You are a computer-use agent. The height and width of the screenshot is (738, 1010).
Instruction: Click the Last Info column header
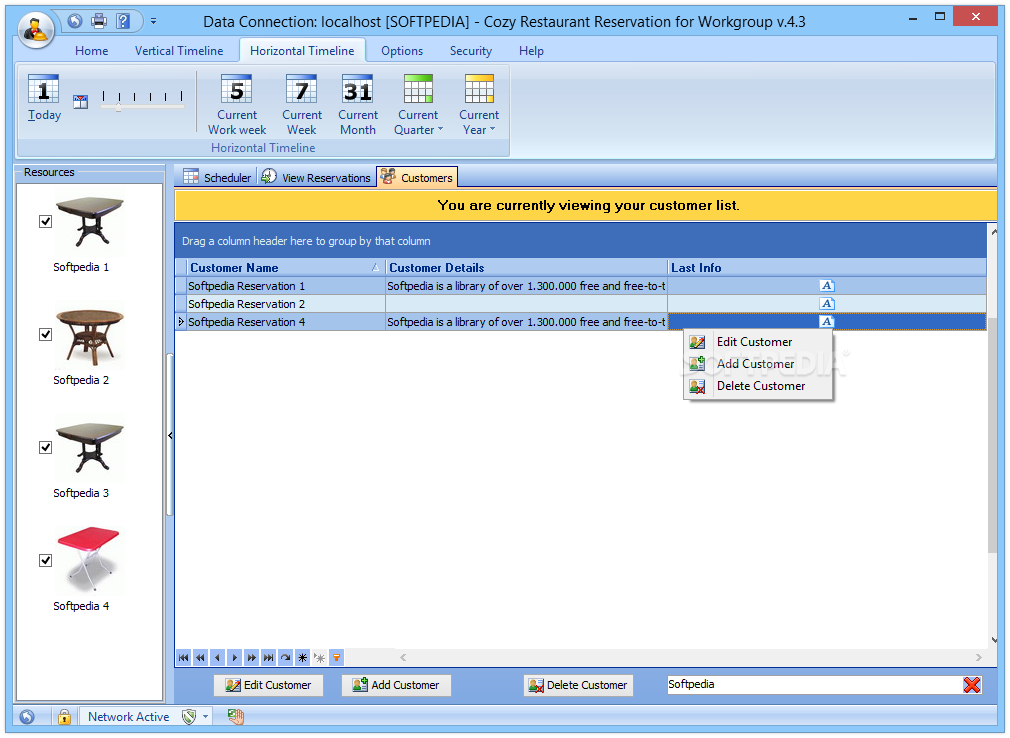coord(827,268)
